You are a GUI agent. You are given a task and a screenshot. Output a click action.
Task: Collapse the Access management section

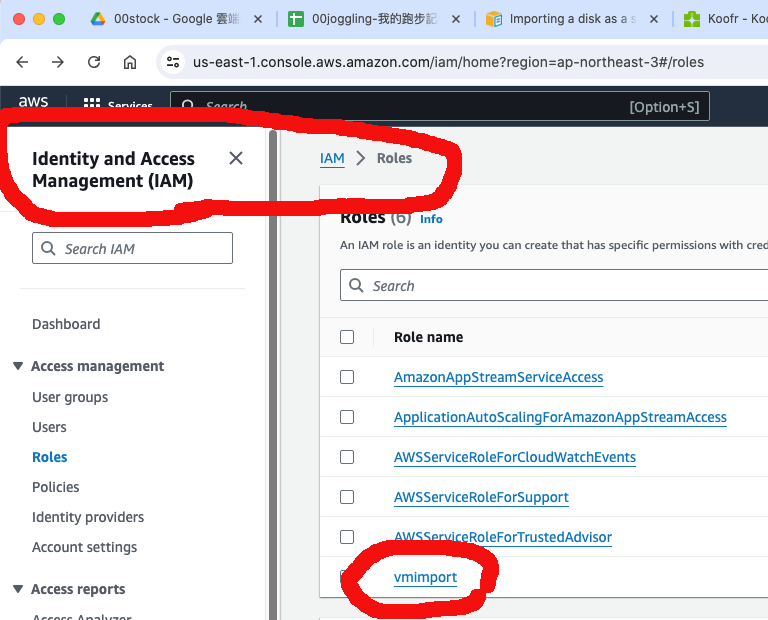pyautogui.click(x=18, y=366)
